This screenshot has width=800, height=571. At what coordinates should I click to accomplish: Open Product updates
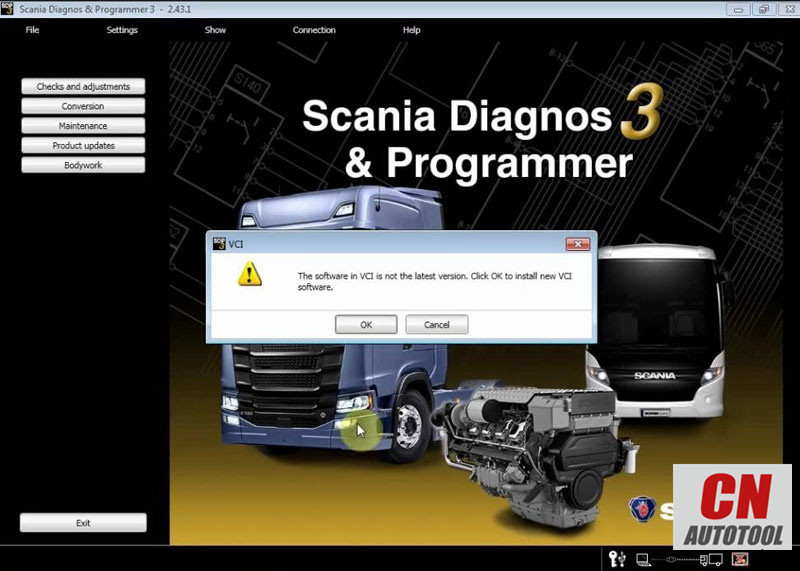(x=83, y=145)
